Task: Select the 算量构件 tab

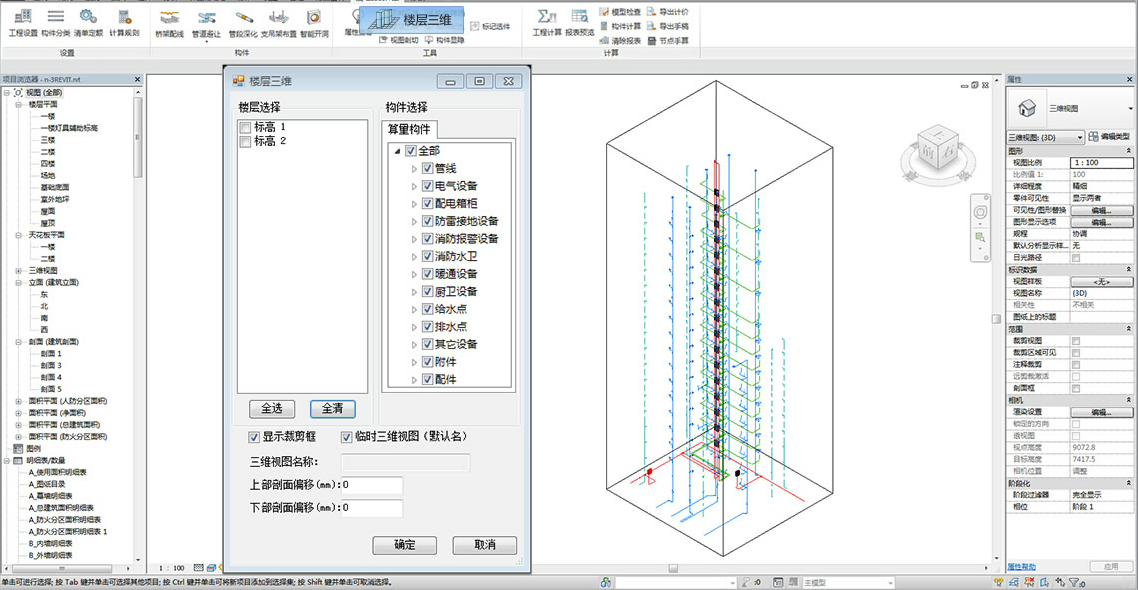Action: (x=409, y=129)
